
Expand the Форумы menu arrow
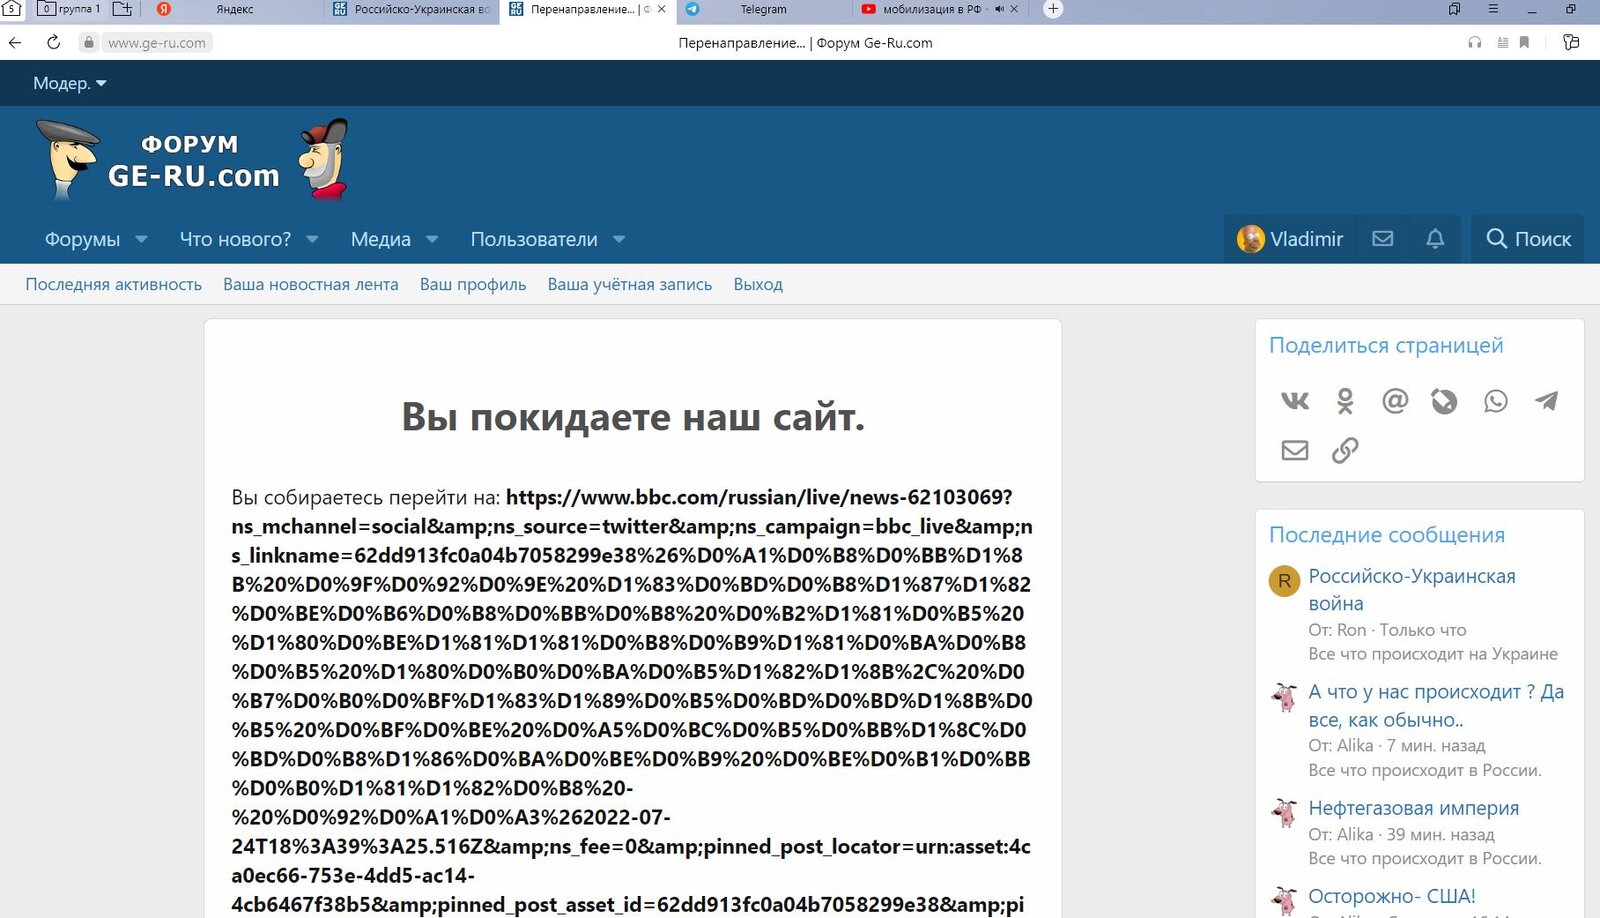141,240
